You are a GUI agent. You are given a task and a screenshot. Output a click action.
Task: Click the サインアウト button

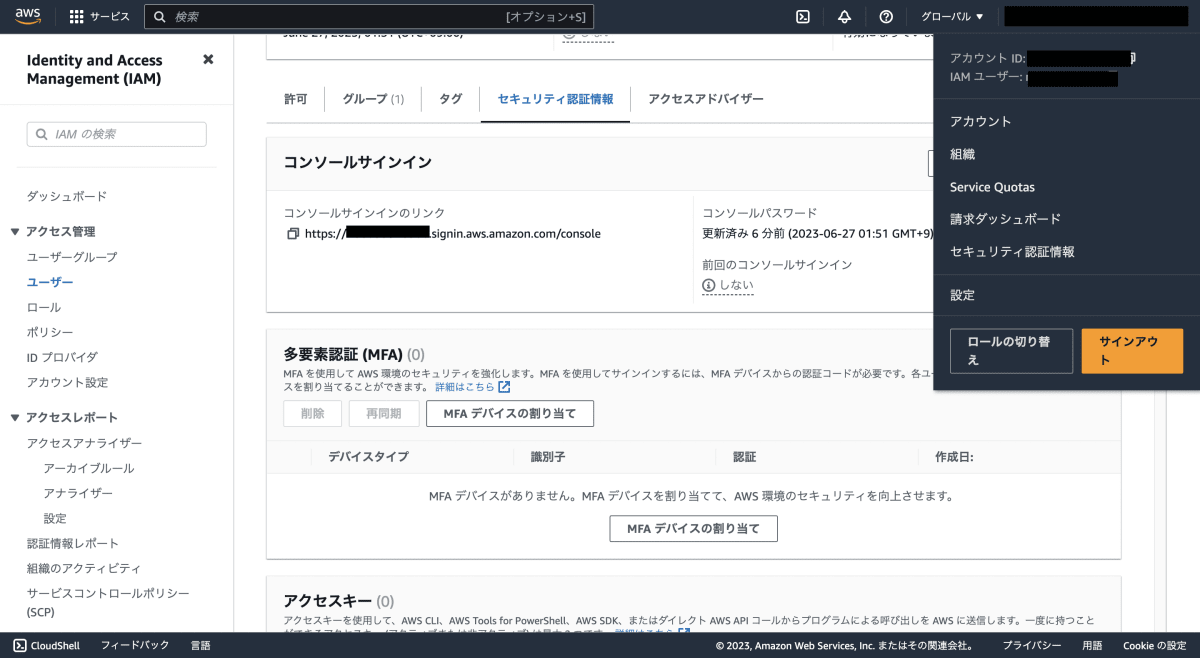click(1132, 351)
